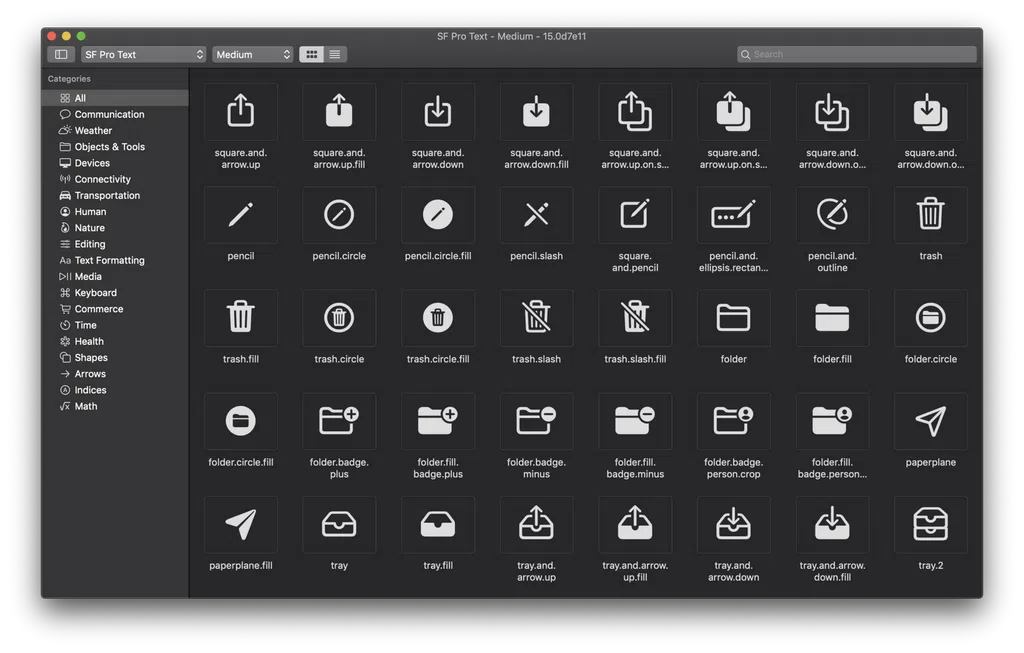The width and height of the screenshot is (1024, 653).
Task: Select the folder.fill symbol
Action: (832, 318)
